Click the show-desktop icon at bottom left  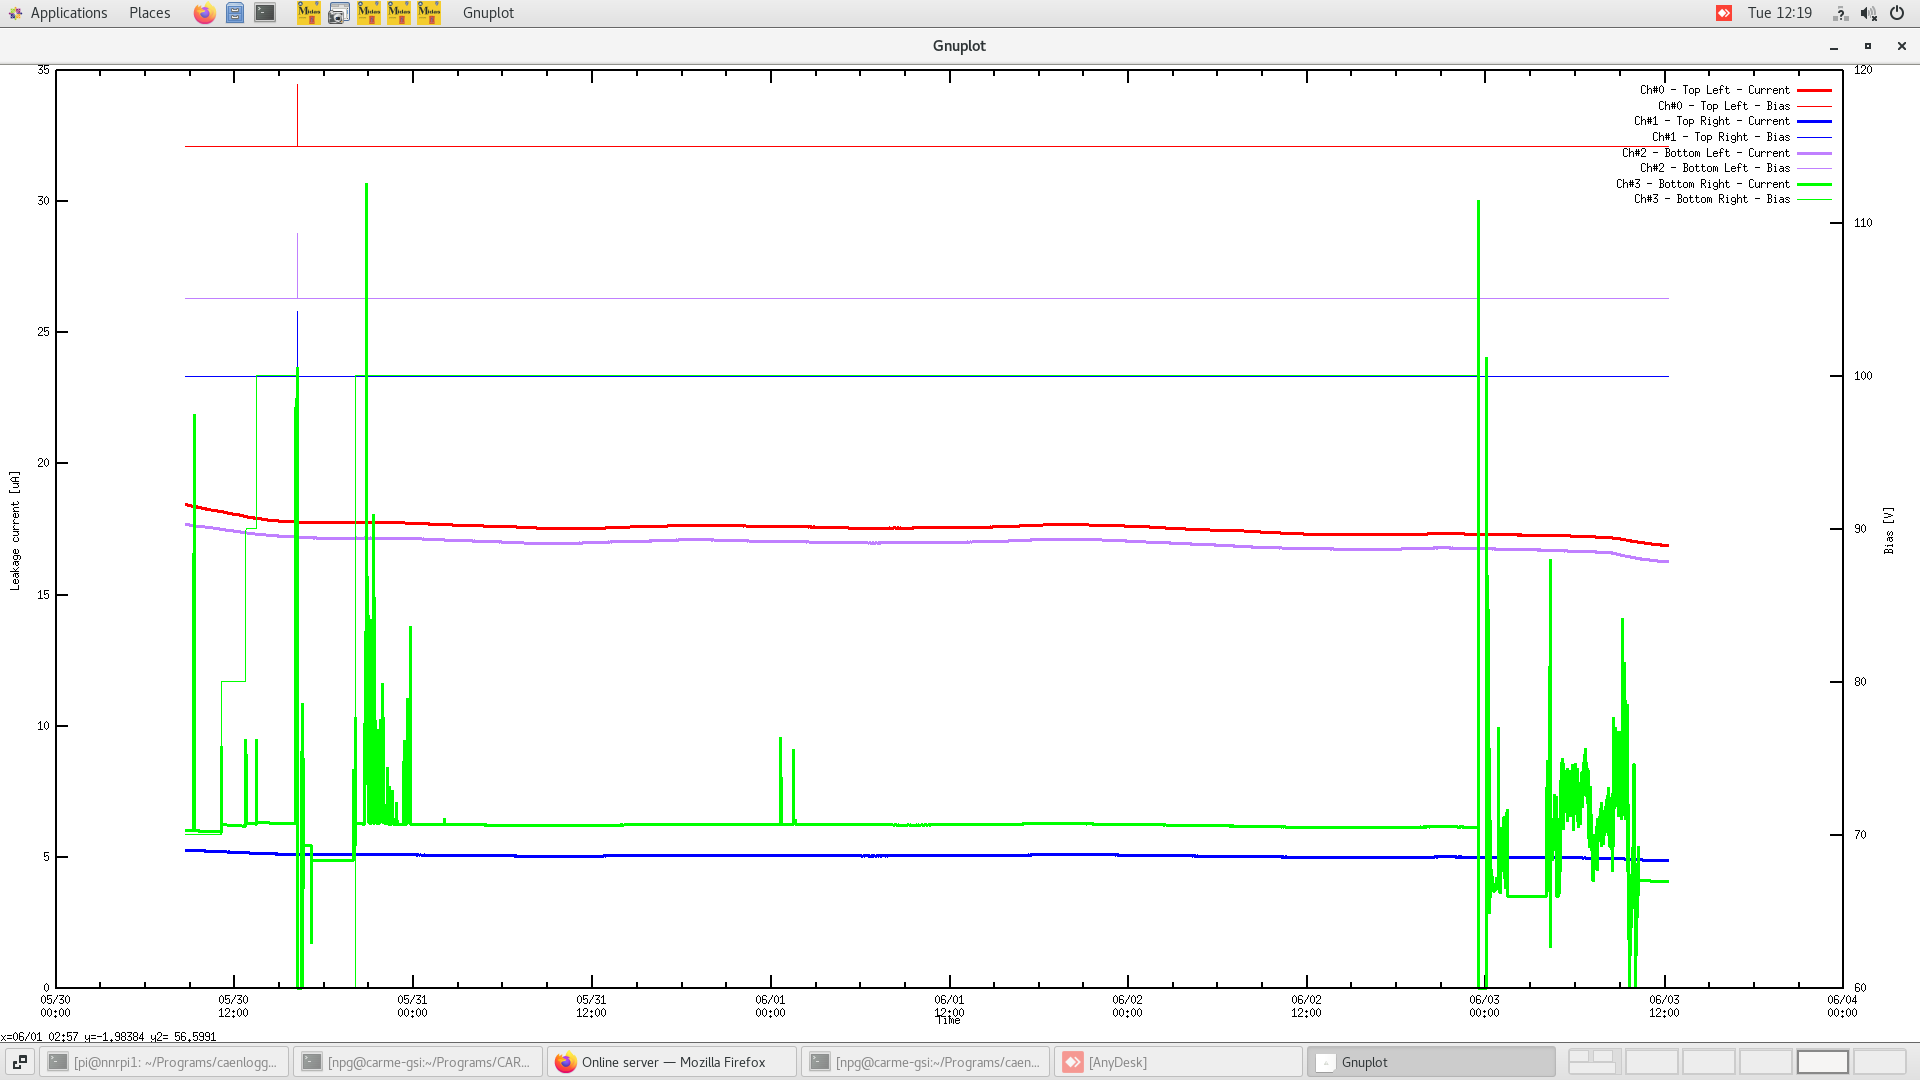[20, 1062]
